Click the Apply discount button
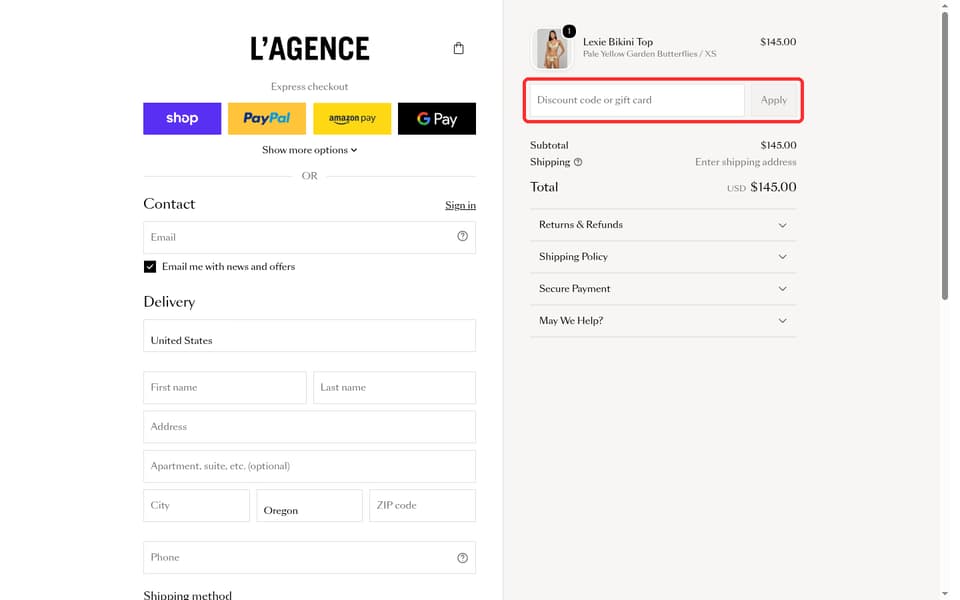Image resolution: width=960 pixels, height=600 pixels. pos(774,100)
